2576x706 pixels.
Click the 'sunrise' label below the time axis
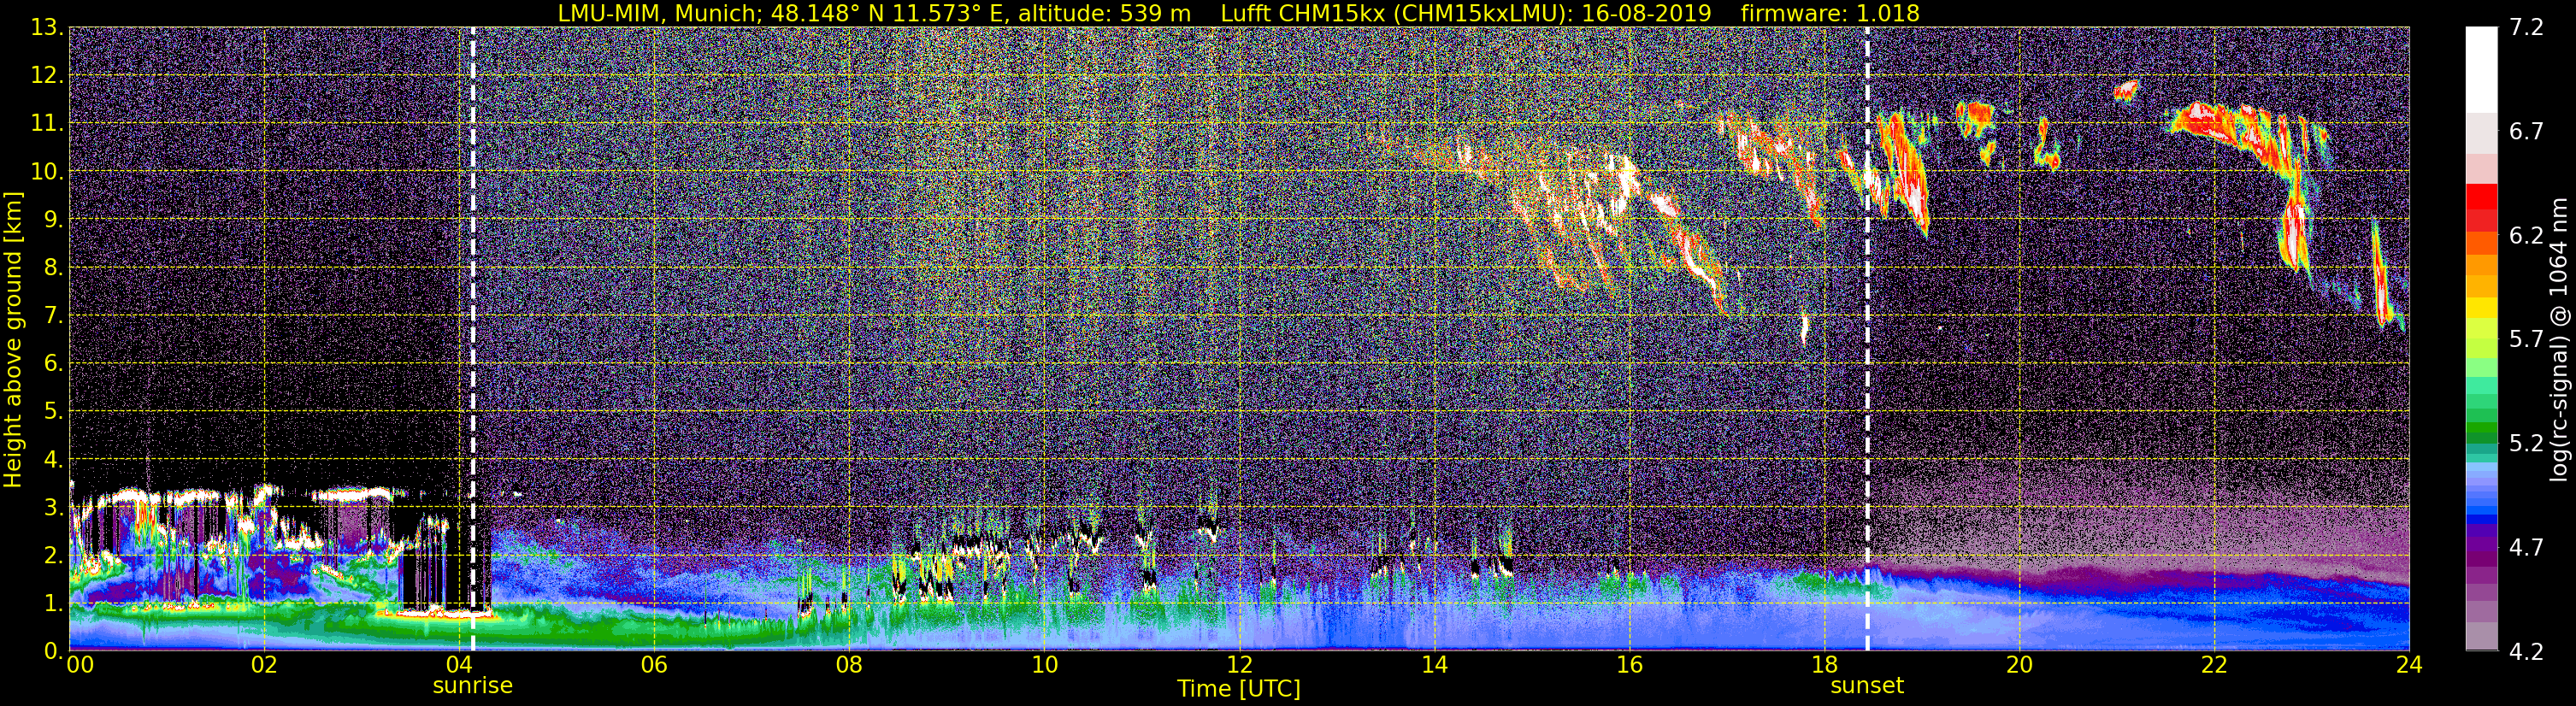click(x=472, y=686)
